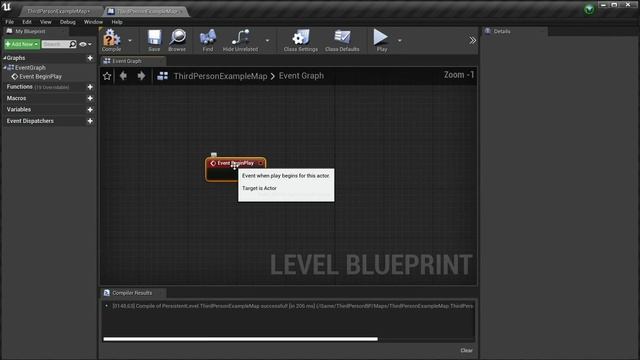
Task: Open the Edit menu
Action: (27, 22)
